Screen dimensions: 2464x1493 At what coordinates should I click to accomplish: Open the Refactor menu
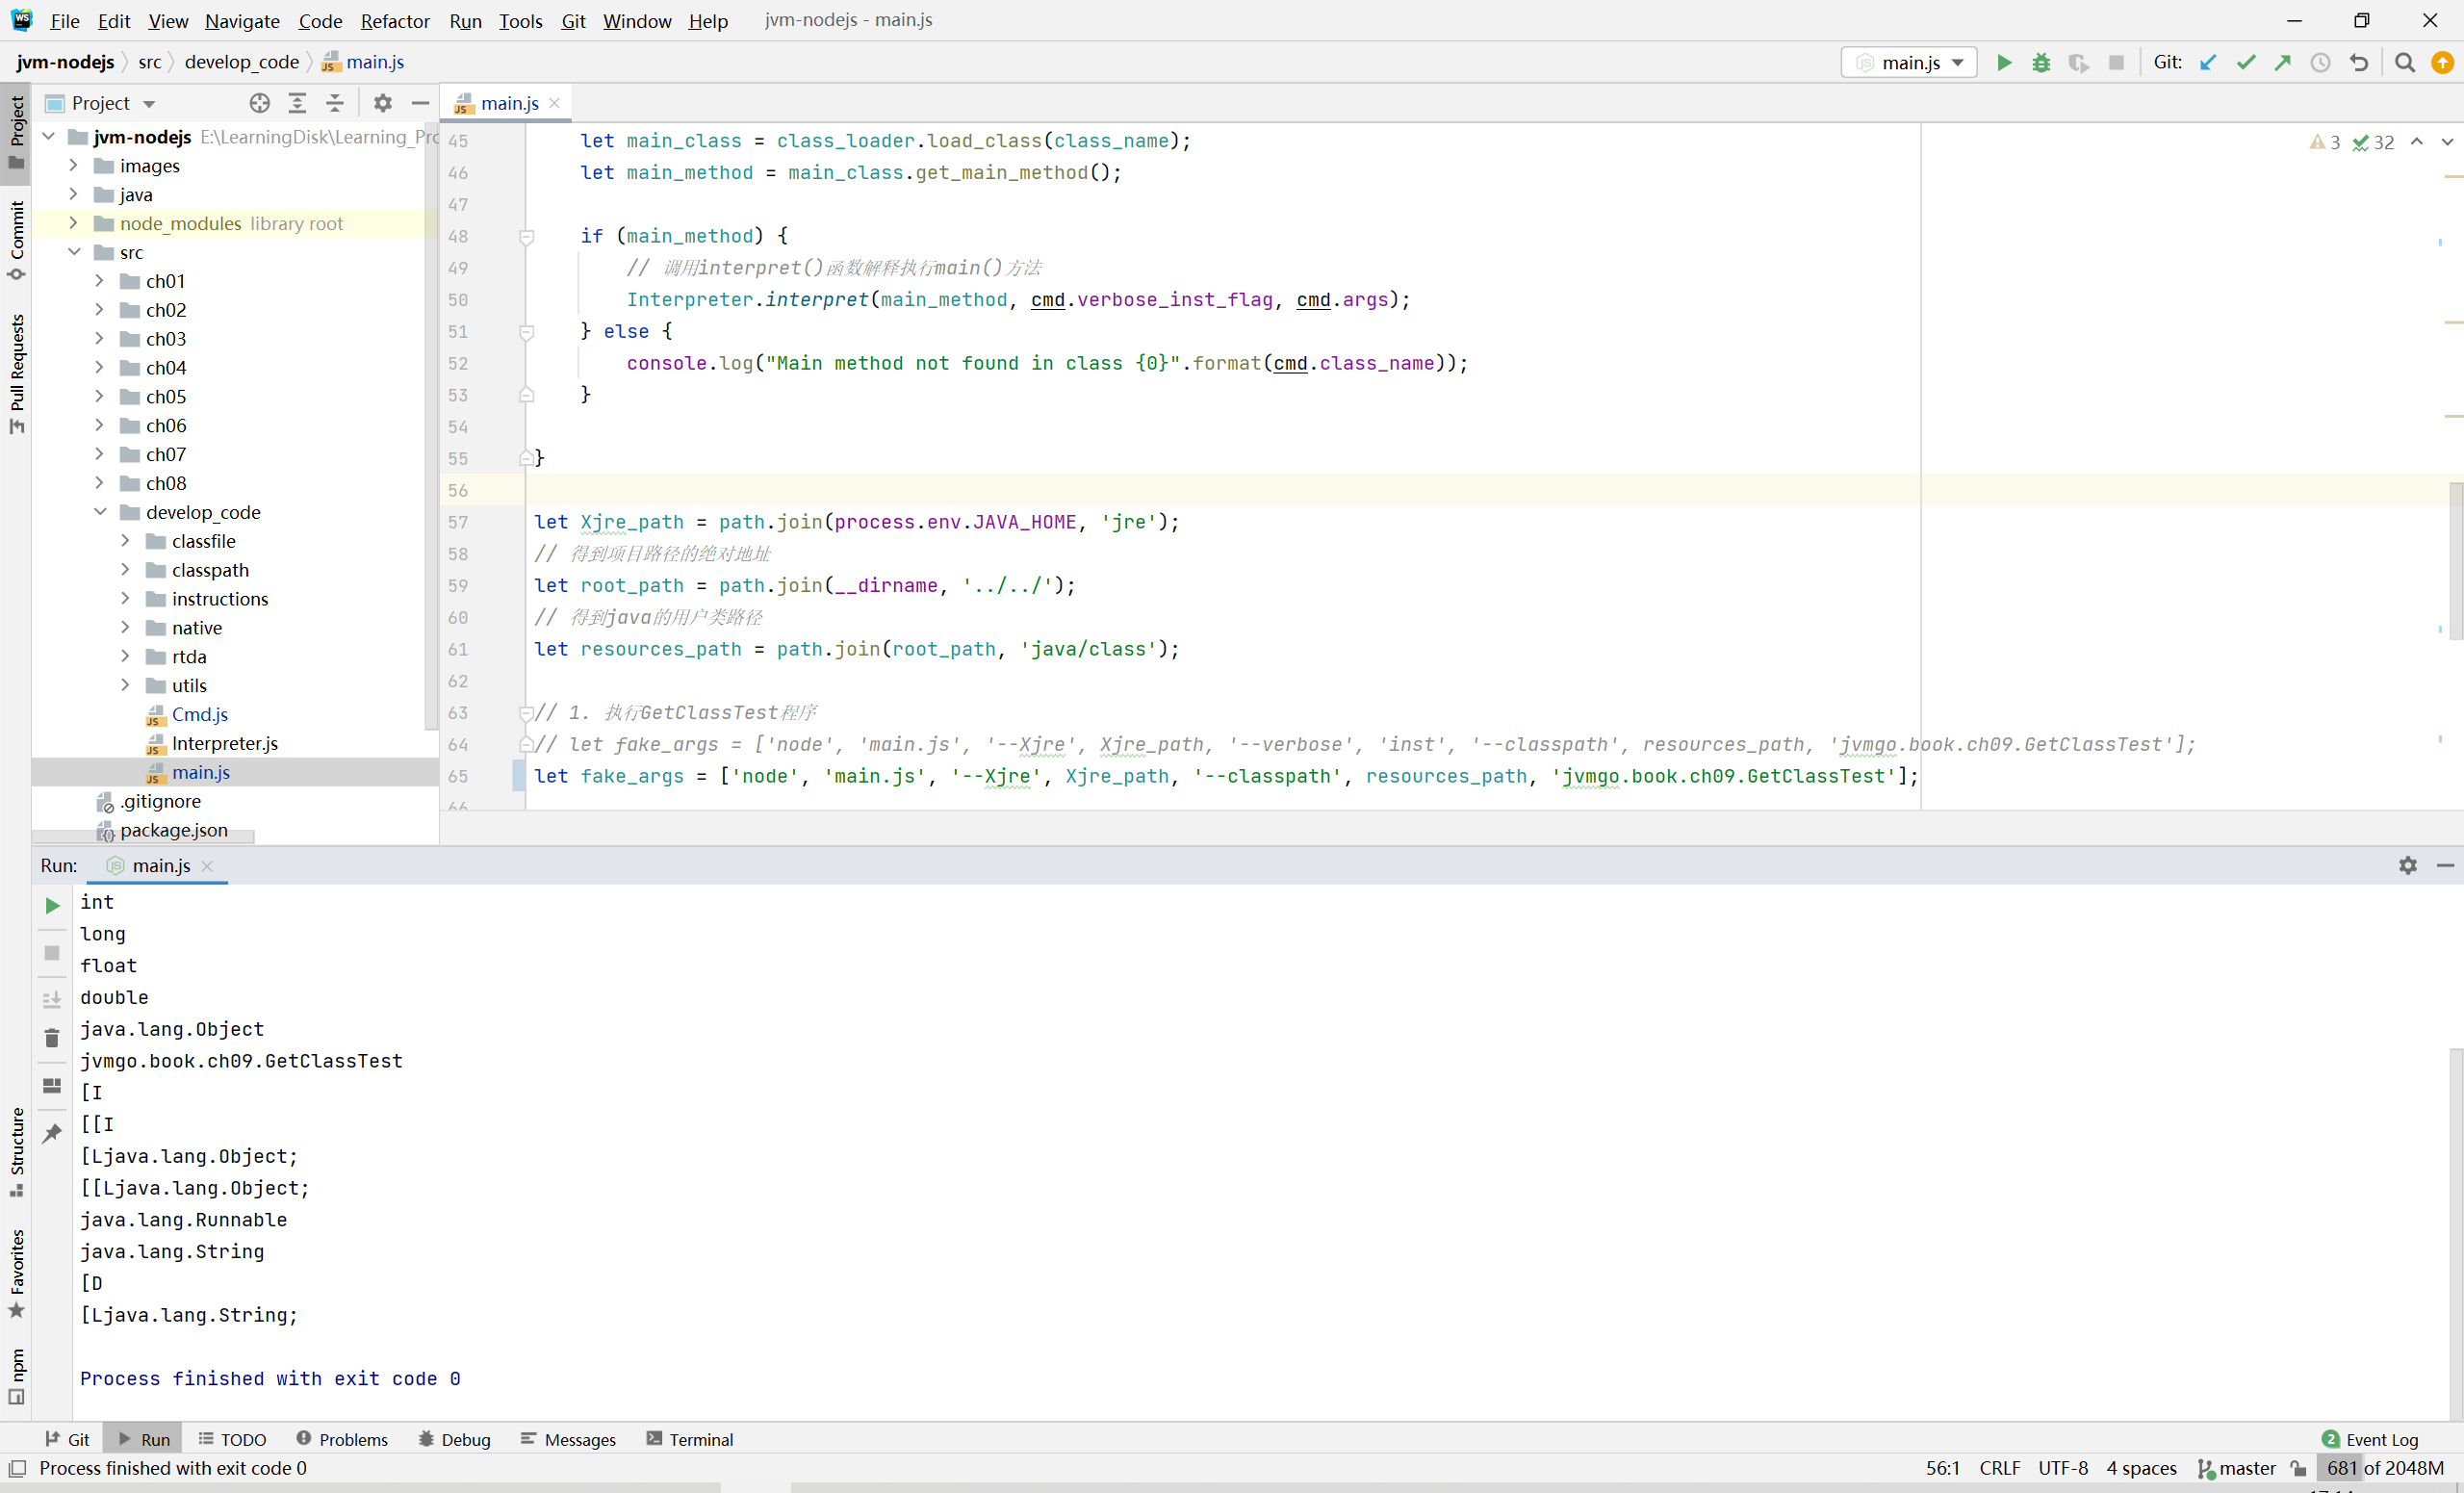pos(395,21)
